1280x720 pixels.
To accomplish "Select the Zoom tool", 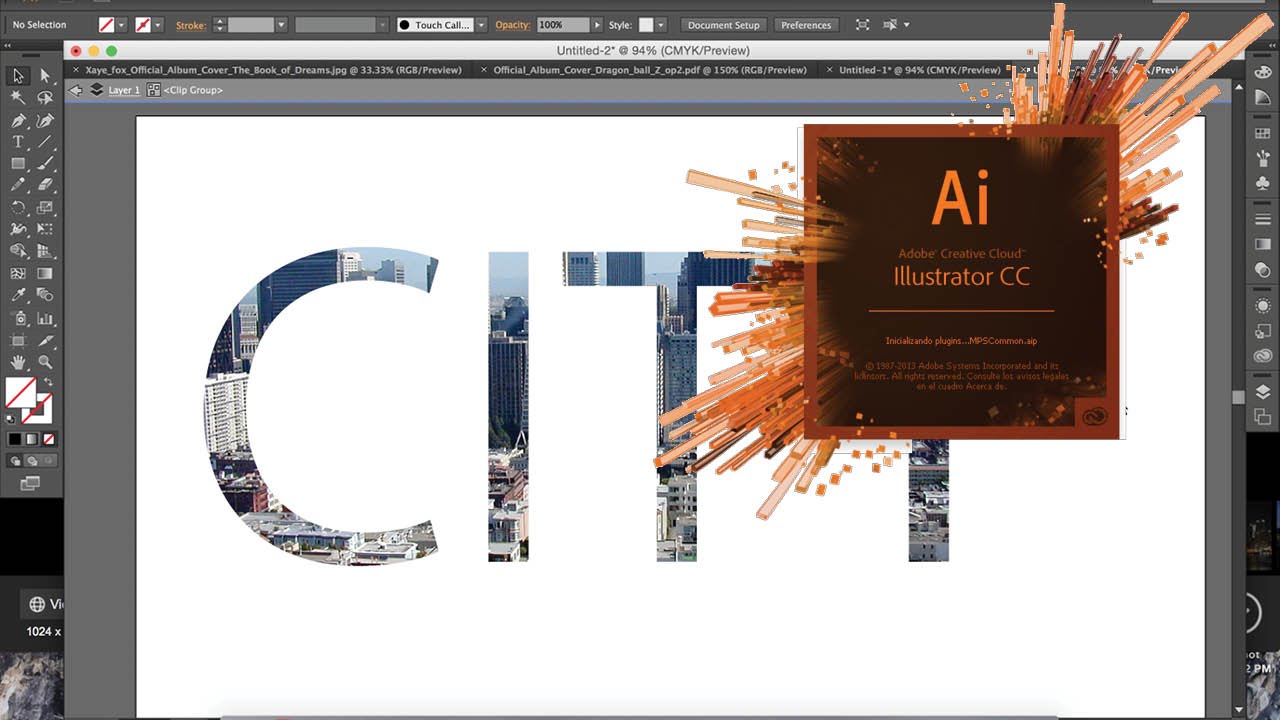I will pos(44,361).
